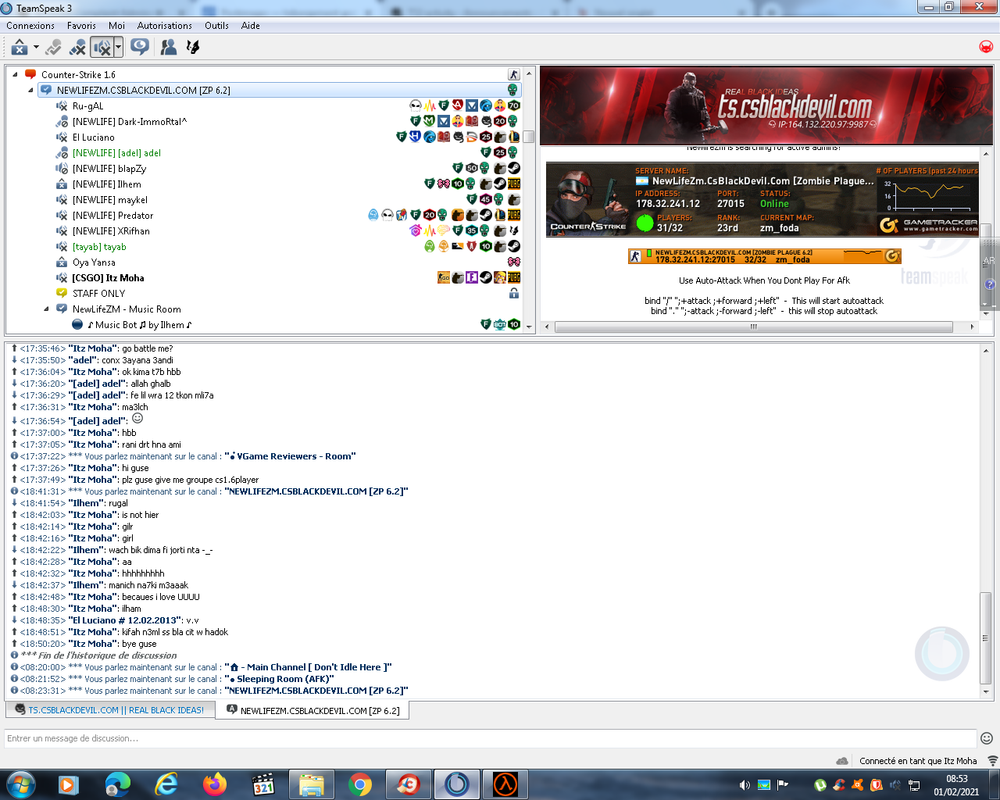Viewport: 1000px width, 800px height.
Task: Select the STAFF ONLY channel
Action: coord(98,294)
